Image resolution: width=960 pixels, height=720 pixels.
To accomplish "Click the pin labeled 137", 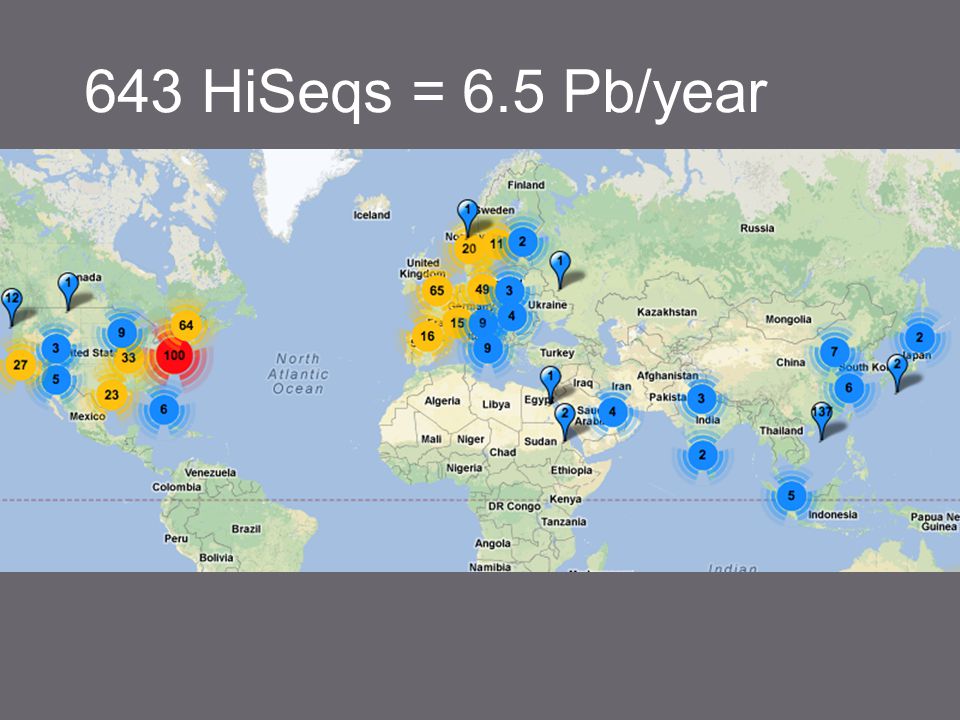I will [822, 421].
